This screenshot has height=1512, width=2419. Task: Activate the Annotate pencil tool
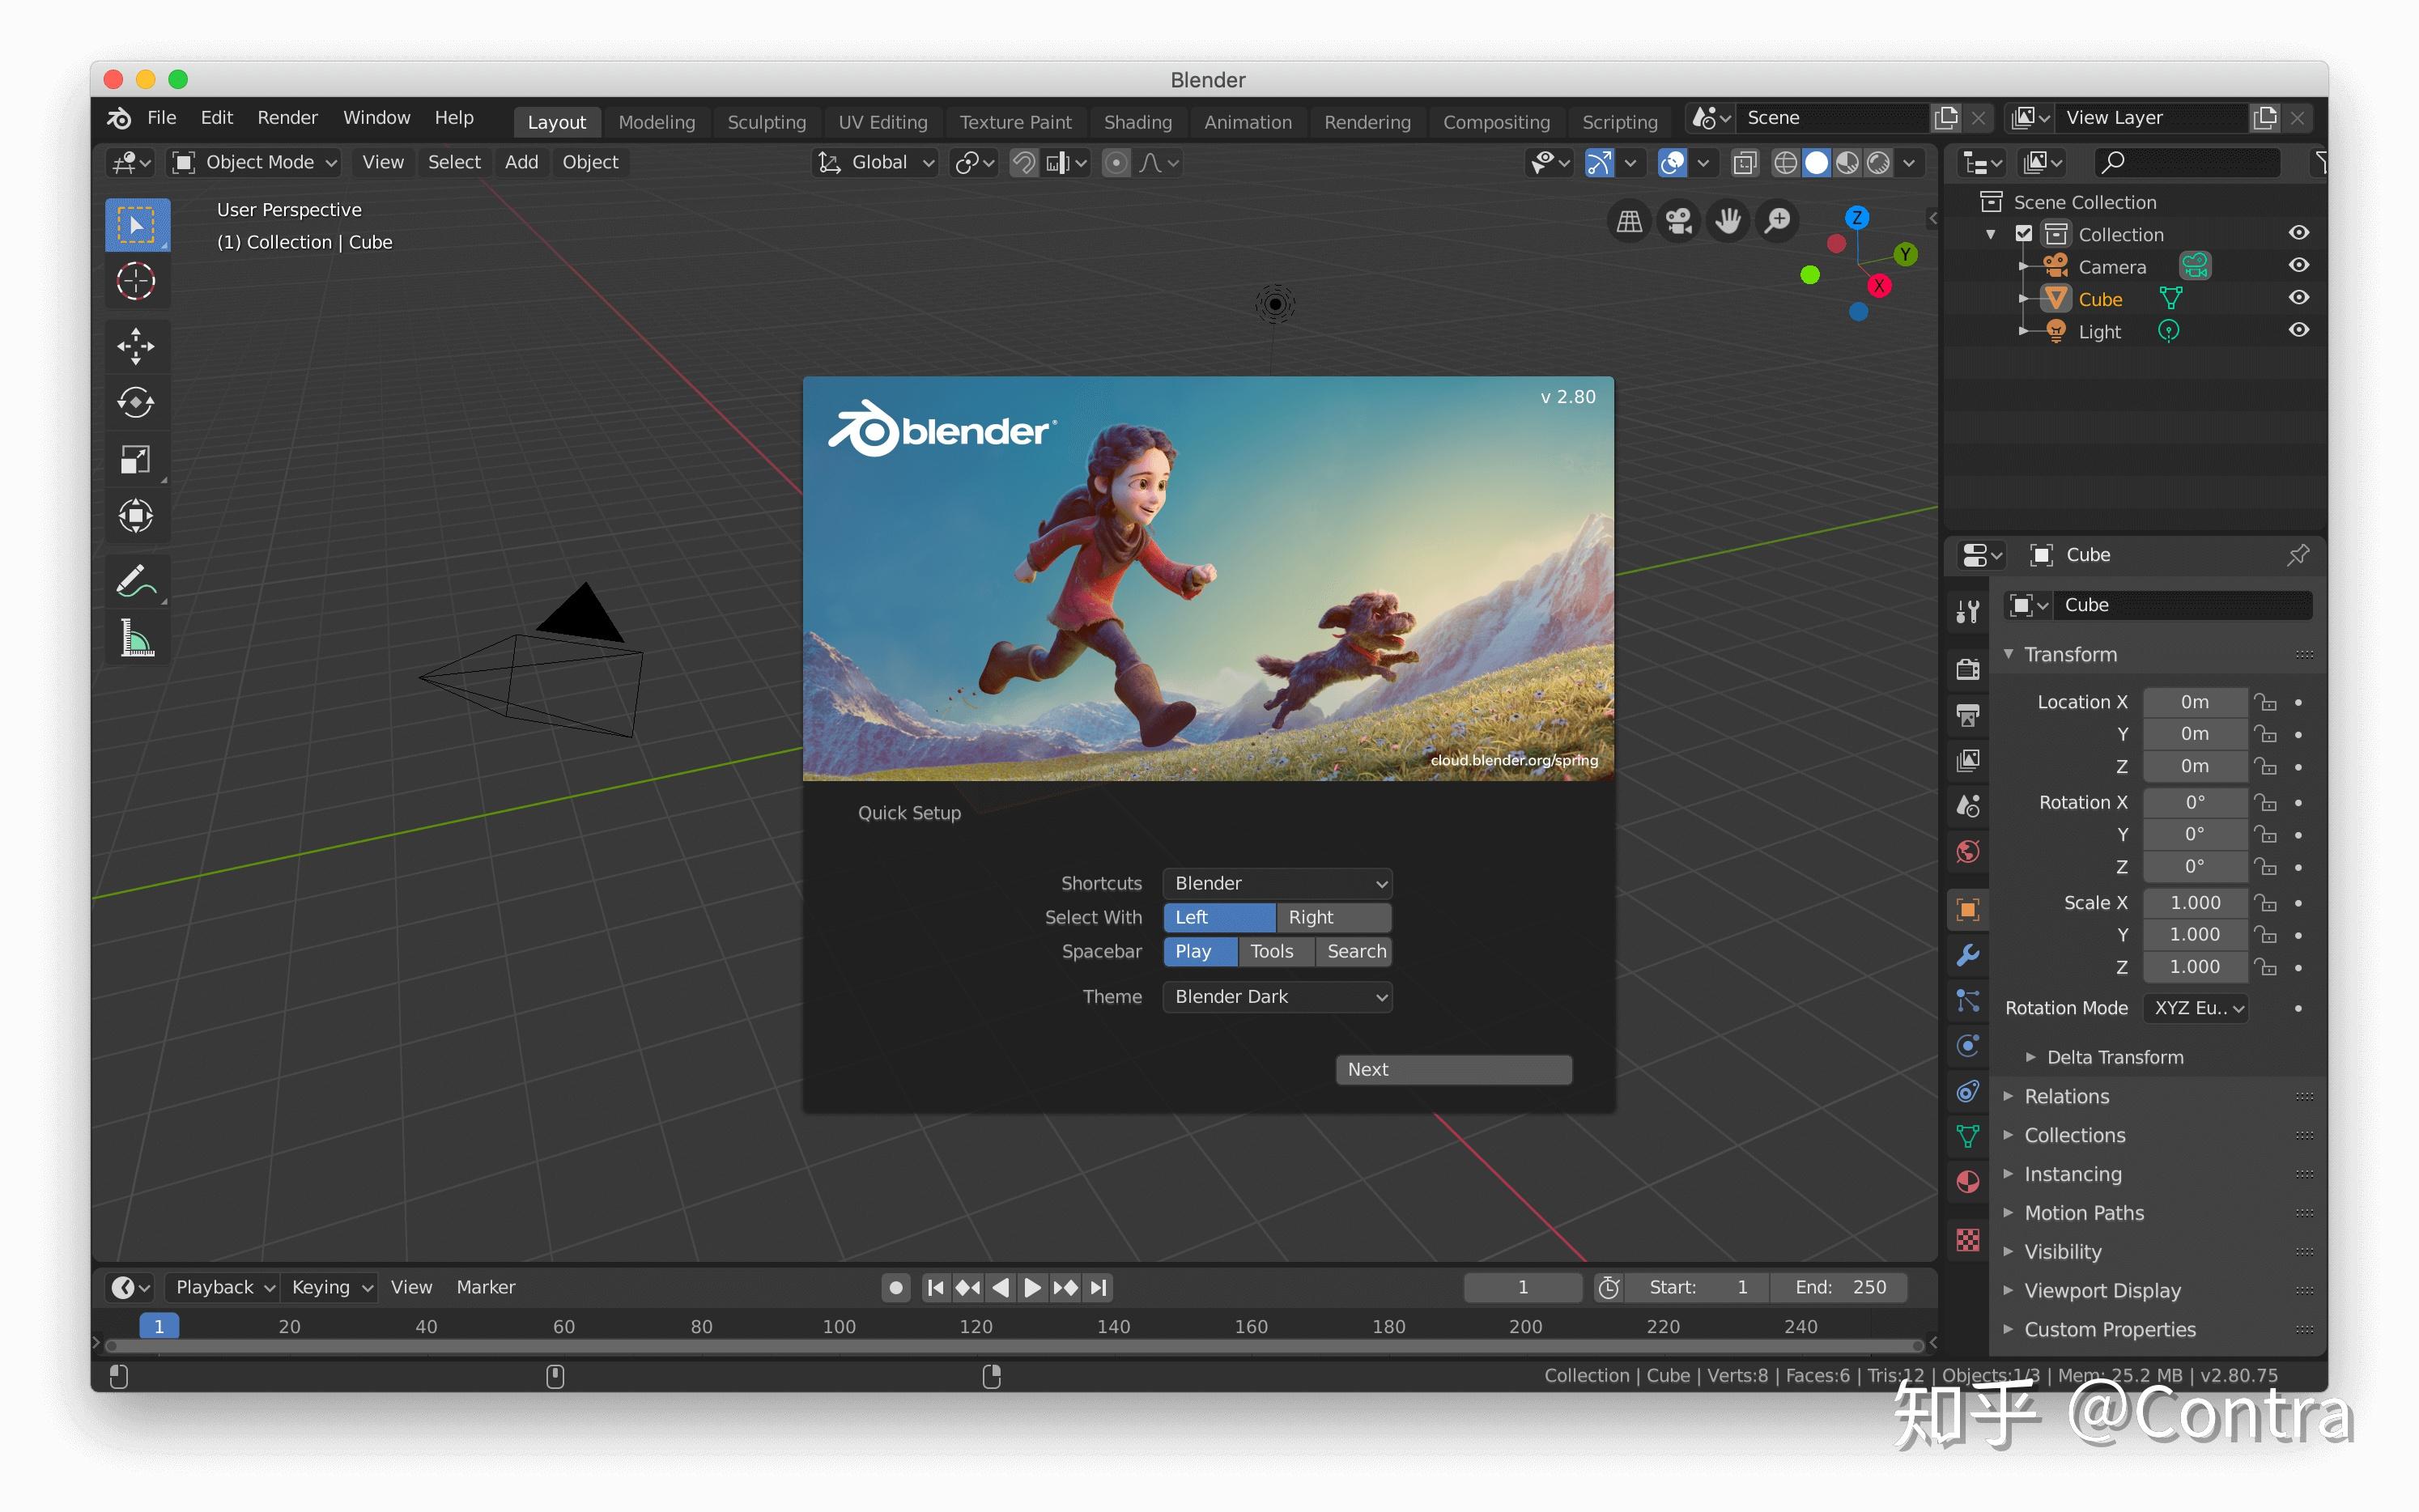coord(136,581)
